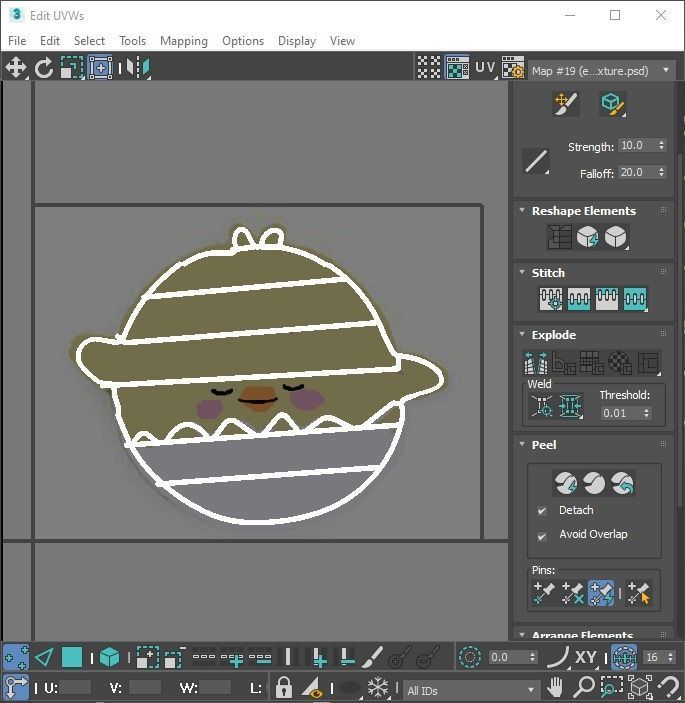The image size is (685, 703).
Task: Toggle Select By Element cube icon
Action: click(x=109, y=657)
